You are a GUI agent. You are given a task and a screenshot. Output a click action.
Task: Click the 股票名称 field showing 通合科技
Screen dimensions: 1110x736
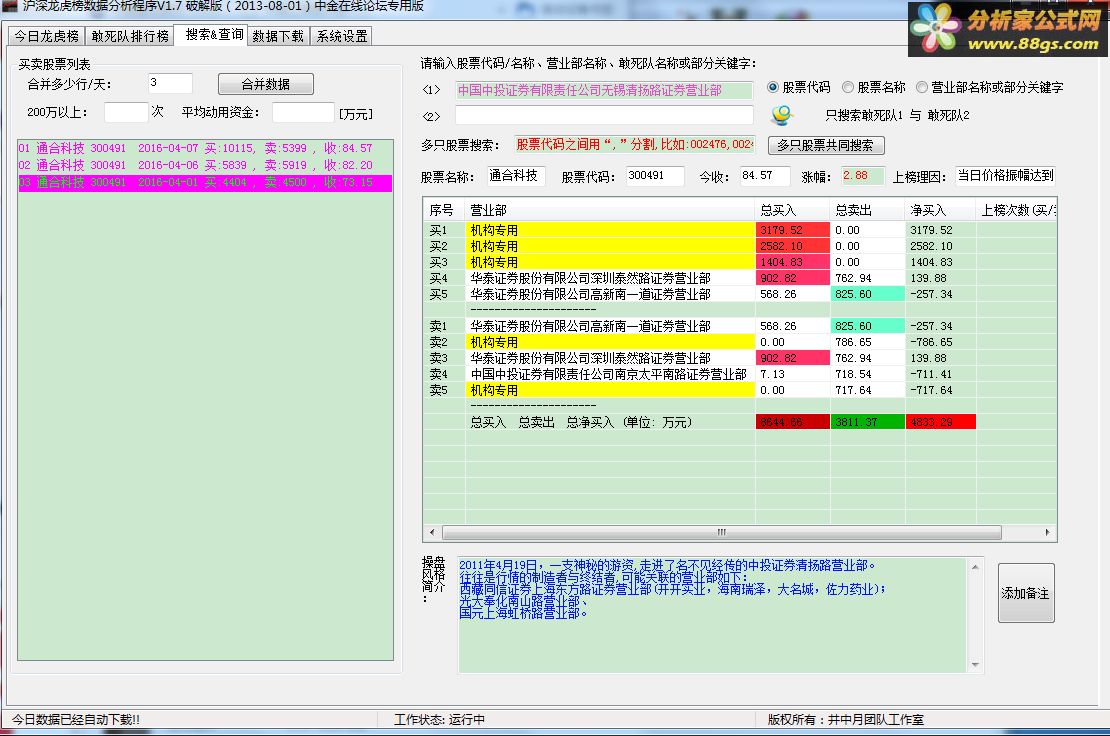click(516, 176)
